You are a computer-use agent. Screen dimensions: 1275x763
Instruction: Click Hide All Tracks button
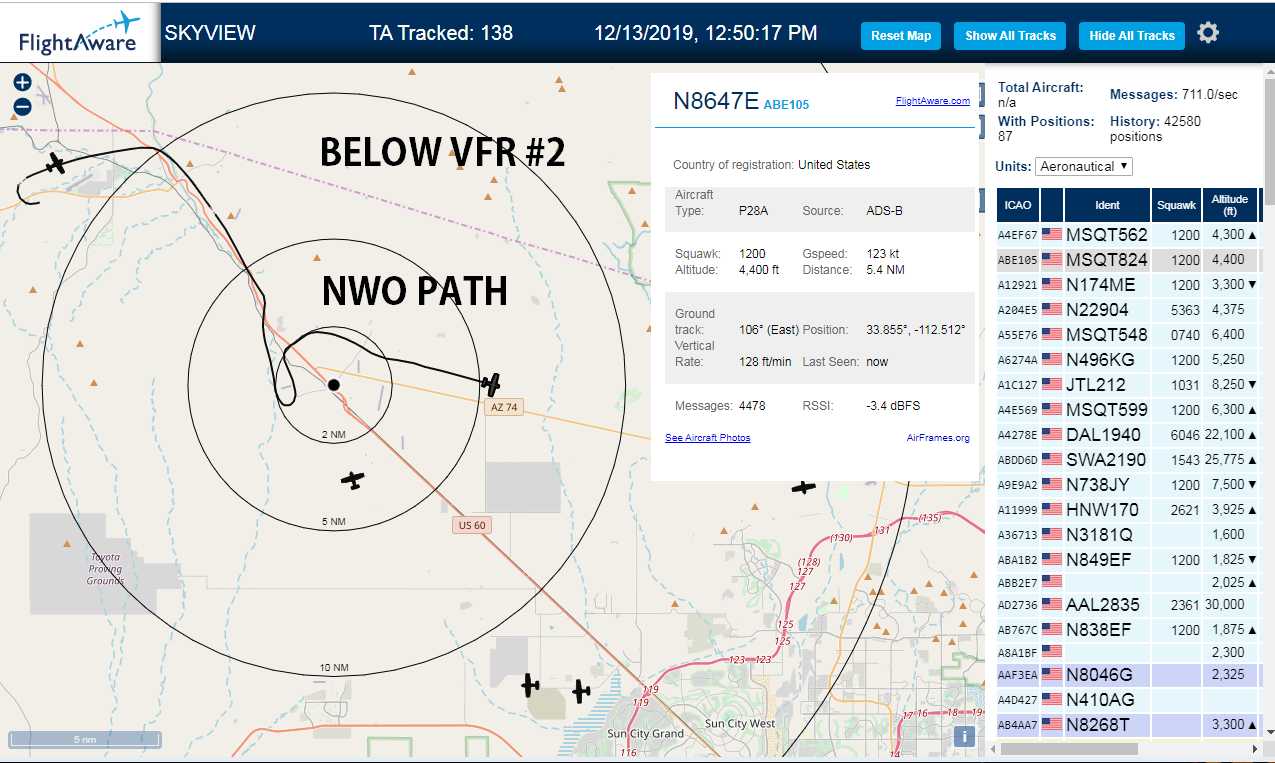tap(1132, 36)
